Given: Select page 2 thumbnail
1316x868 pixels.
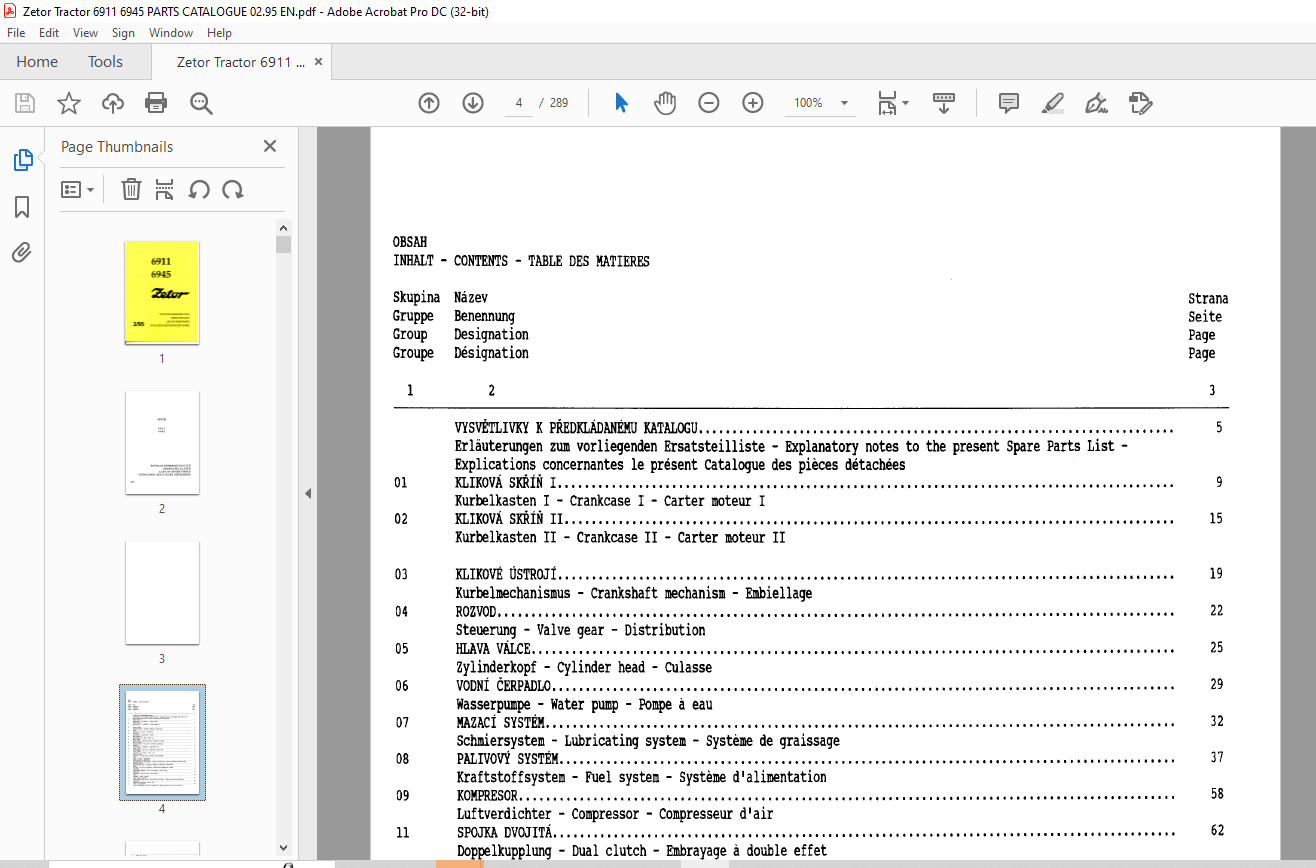Looking at the screenshot, I should (x=162, y=442).
